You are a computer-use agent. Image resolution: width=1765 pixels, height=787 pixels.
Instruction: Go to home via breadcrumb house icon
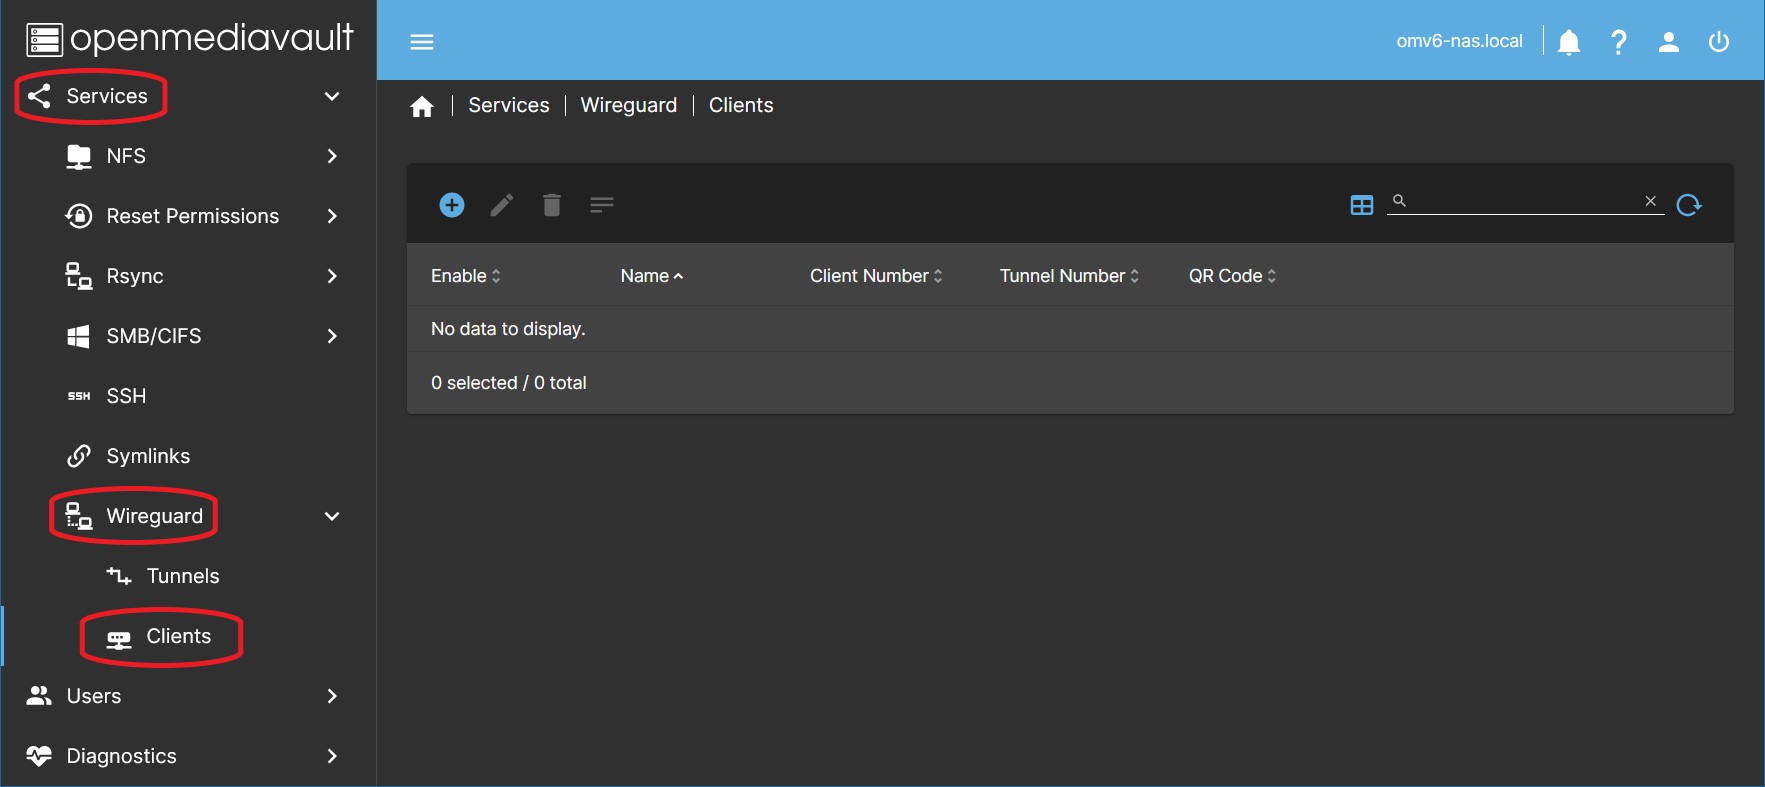click(x=422, y=106)
